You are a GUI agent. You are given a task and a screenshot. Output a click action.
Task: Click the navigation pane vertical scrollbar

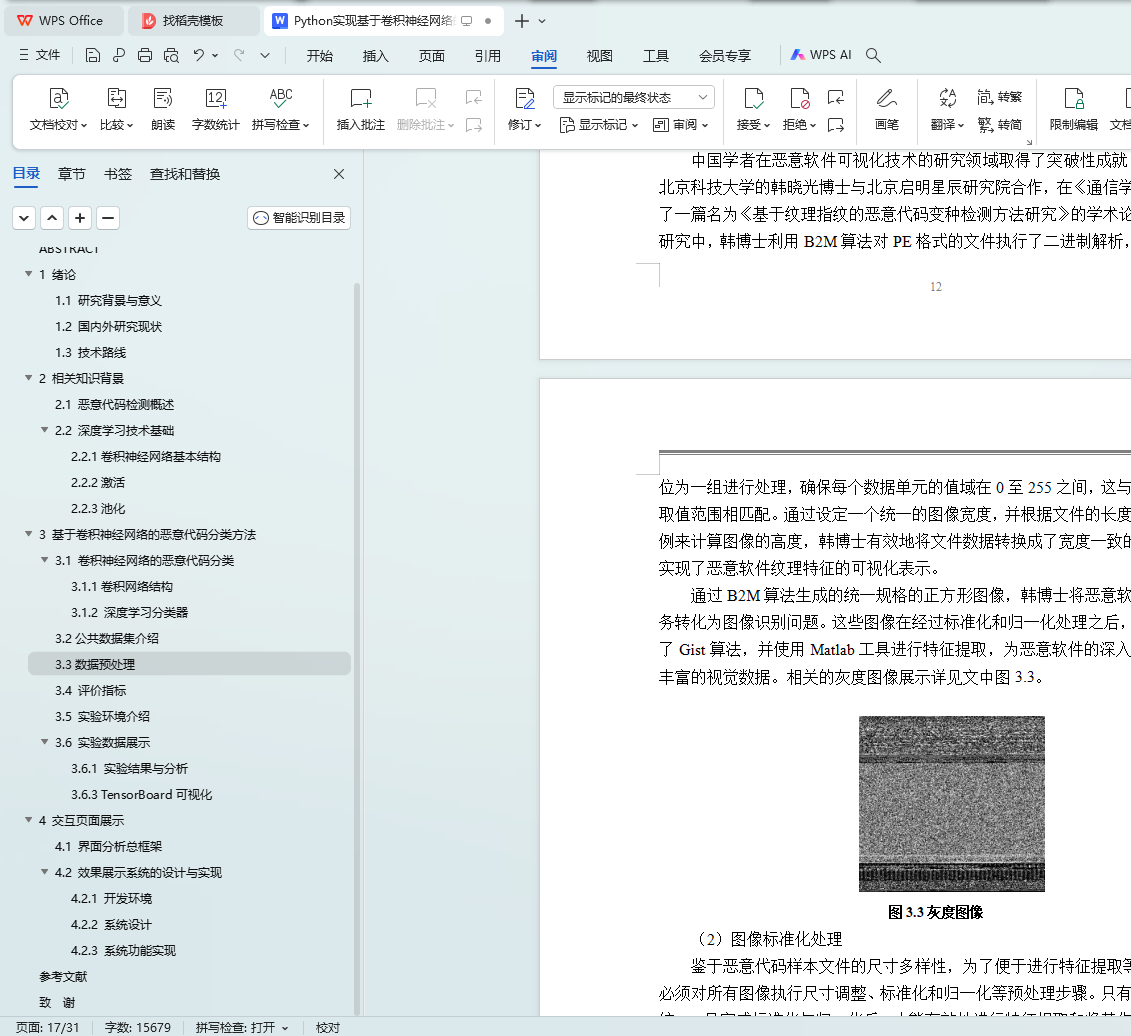pyautogui.click(x=357, y=648)
